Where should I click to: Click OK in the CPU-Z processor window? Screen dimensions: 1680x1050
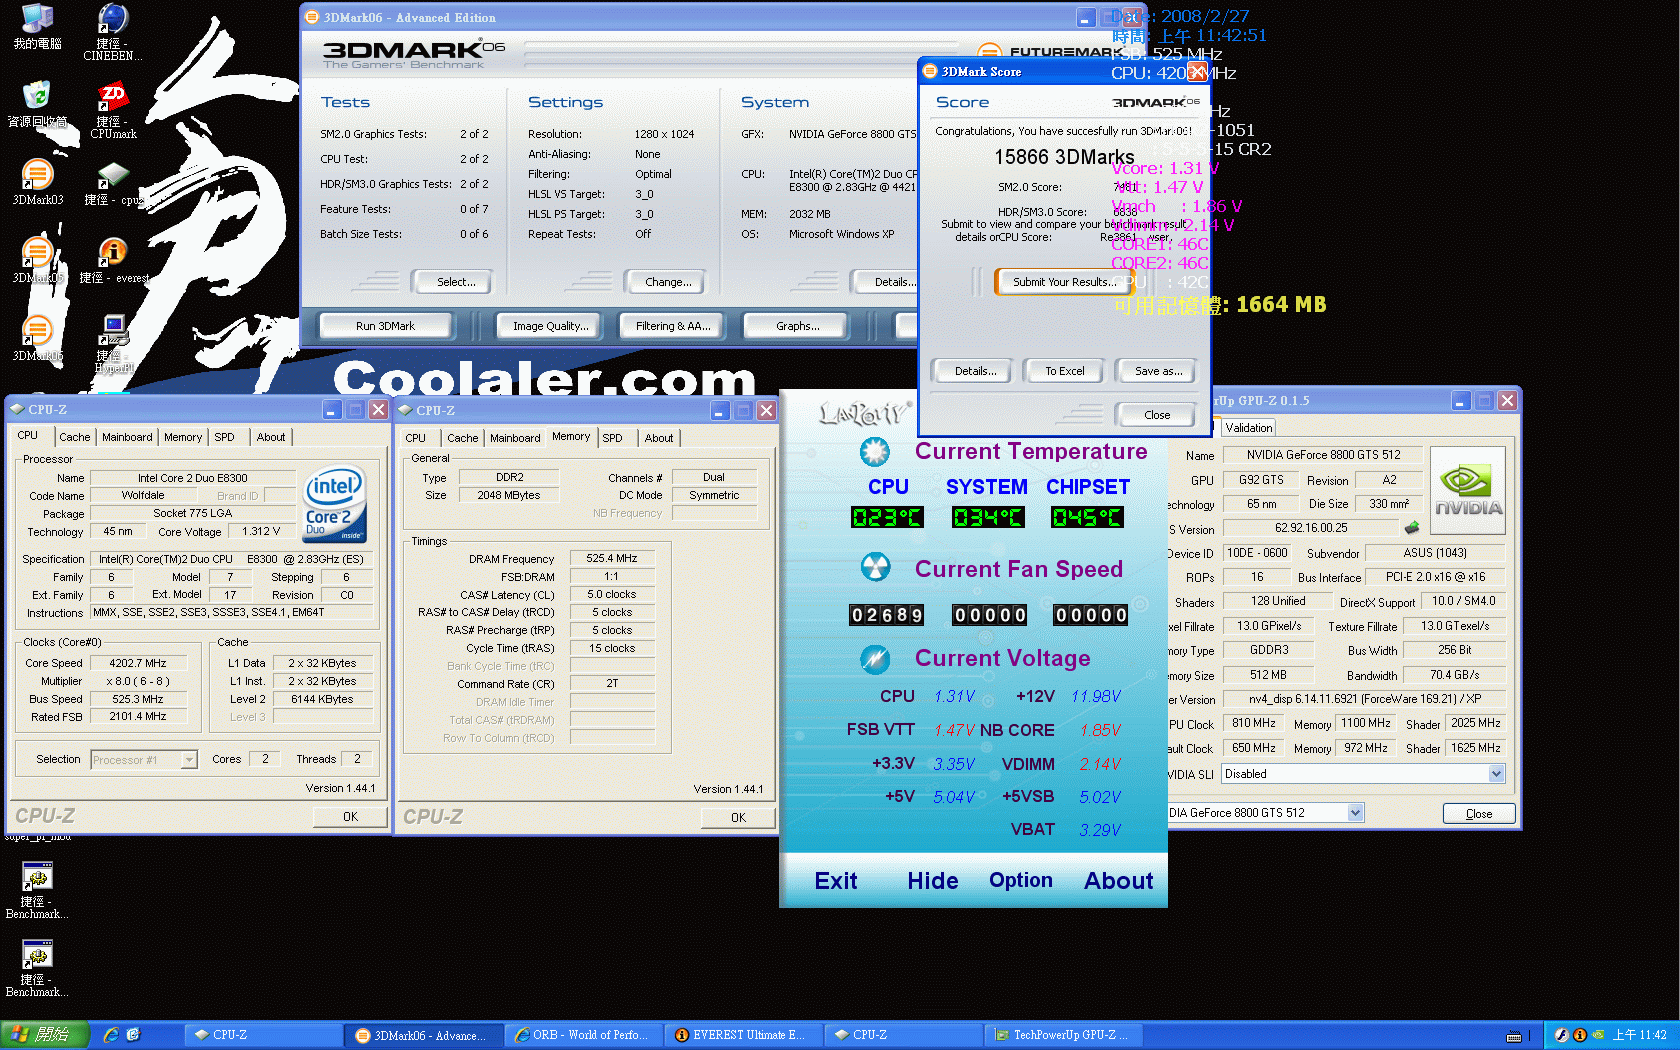pos(350,817)
